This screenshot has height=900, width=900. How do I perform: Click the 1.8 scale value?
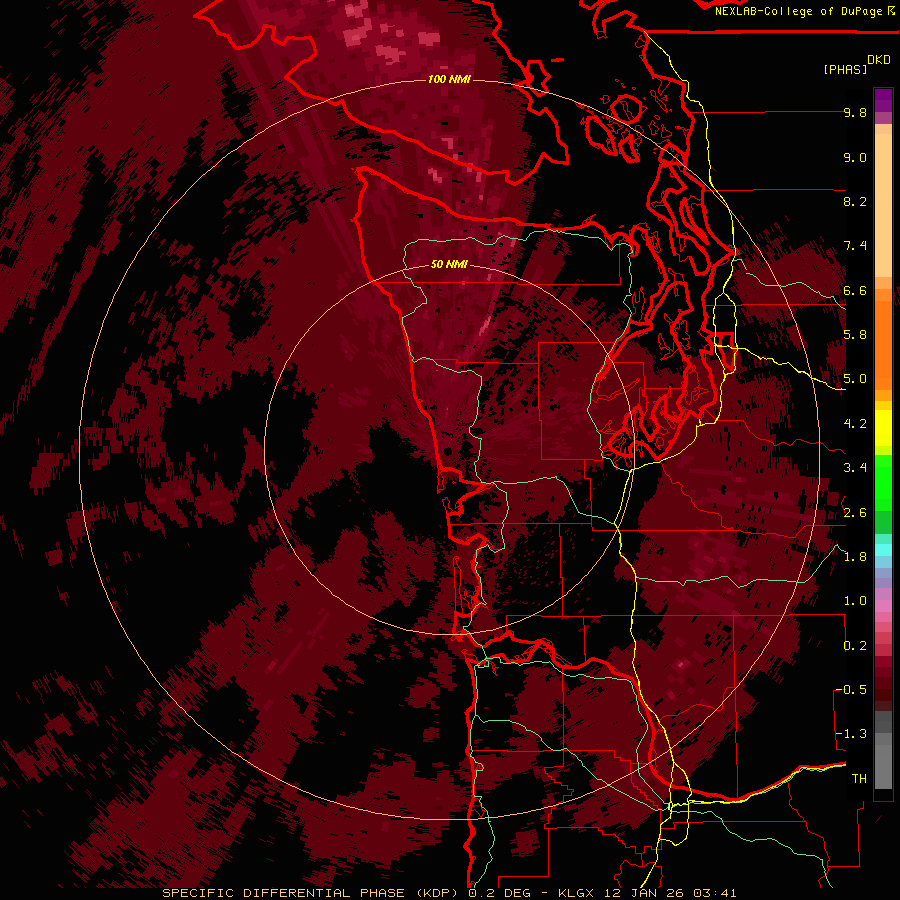coord(855,557)
